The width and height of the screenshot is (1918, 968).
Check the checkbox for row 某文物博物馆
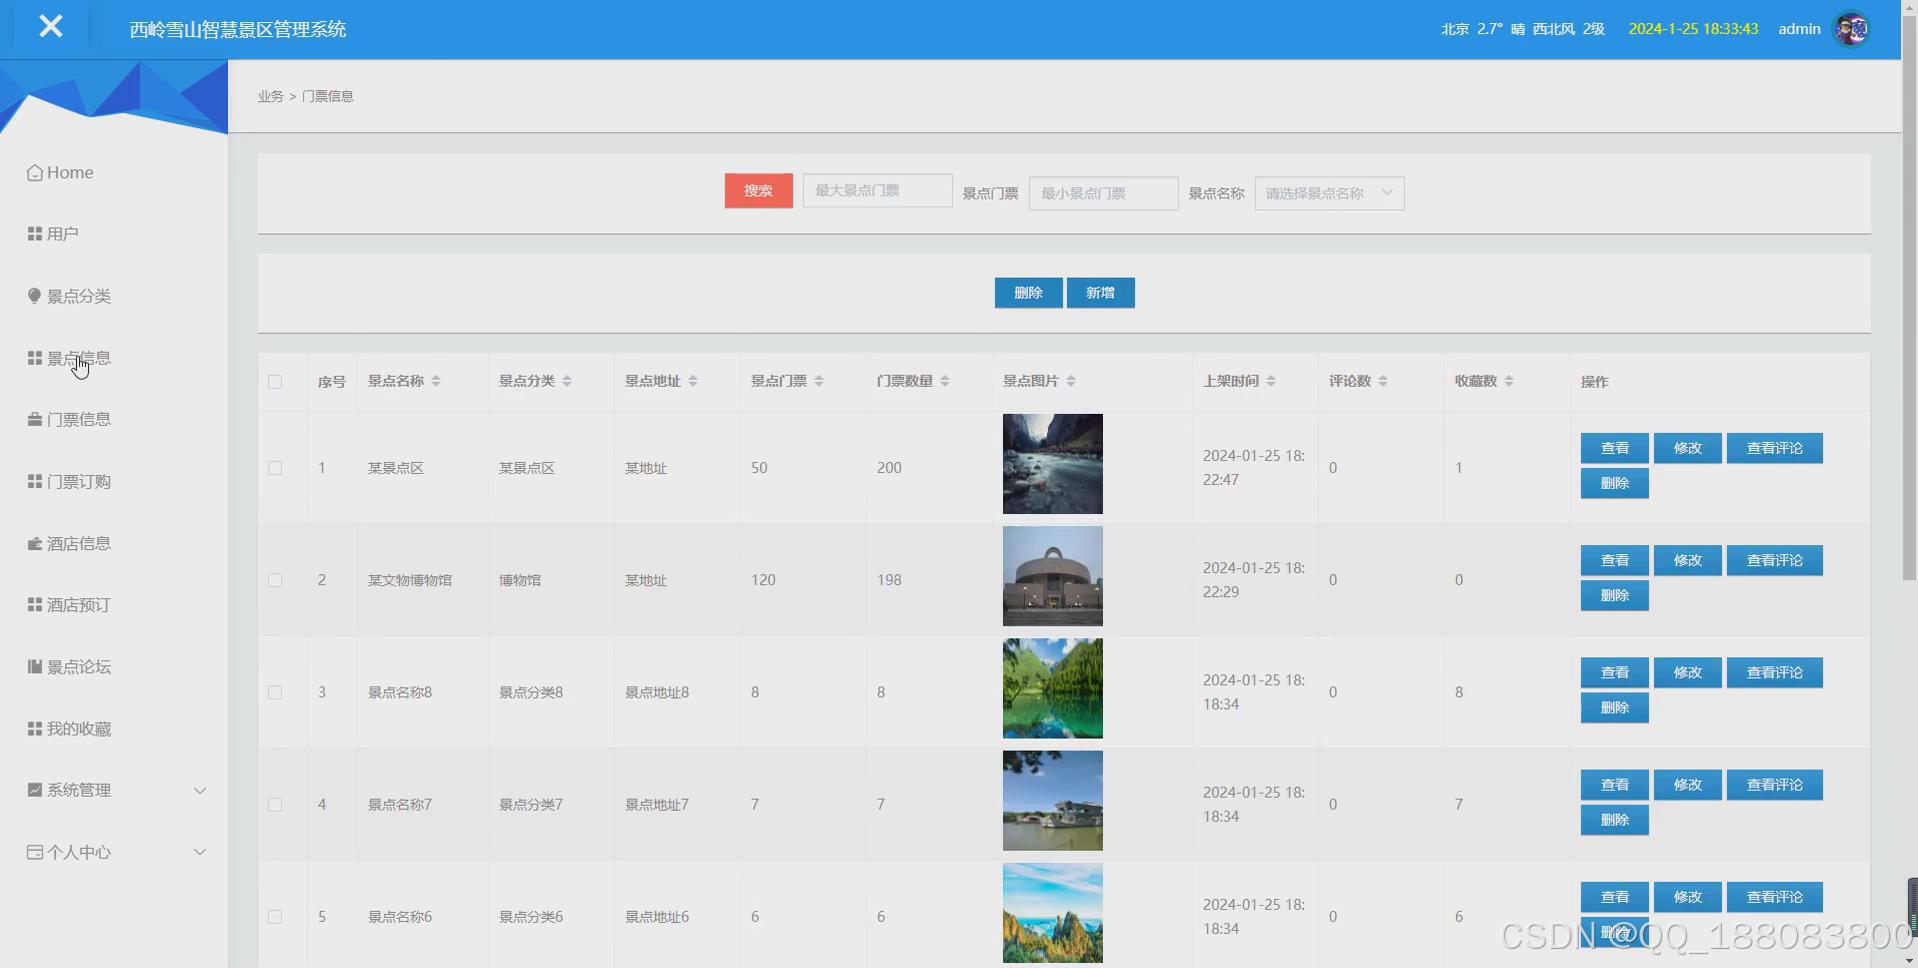[x=275, y=579]
